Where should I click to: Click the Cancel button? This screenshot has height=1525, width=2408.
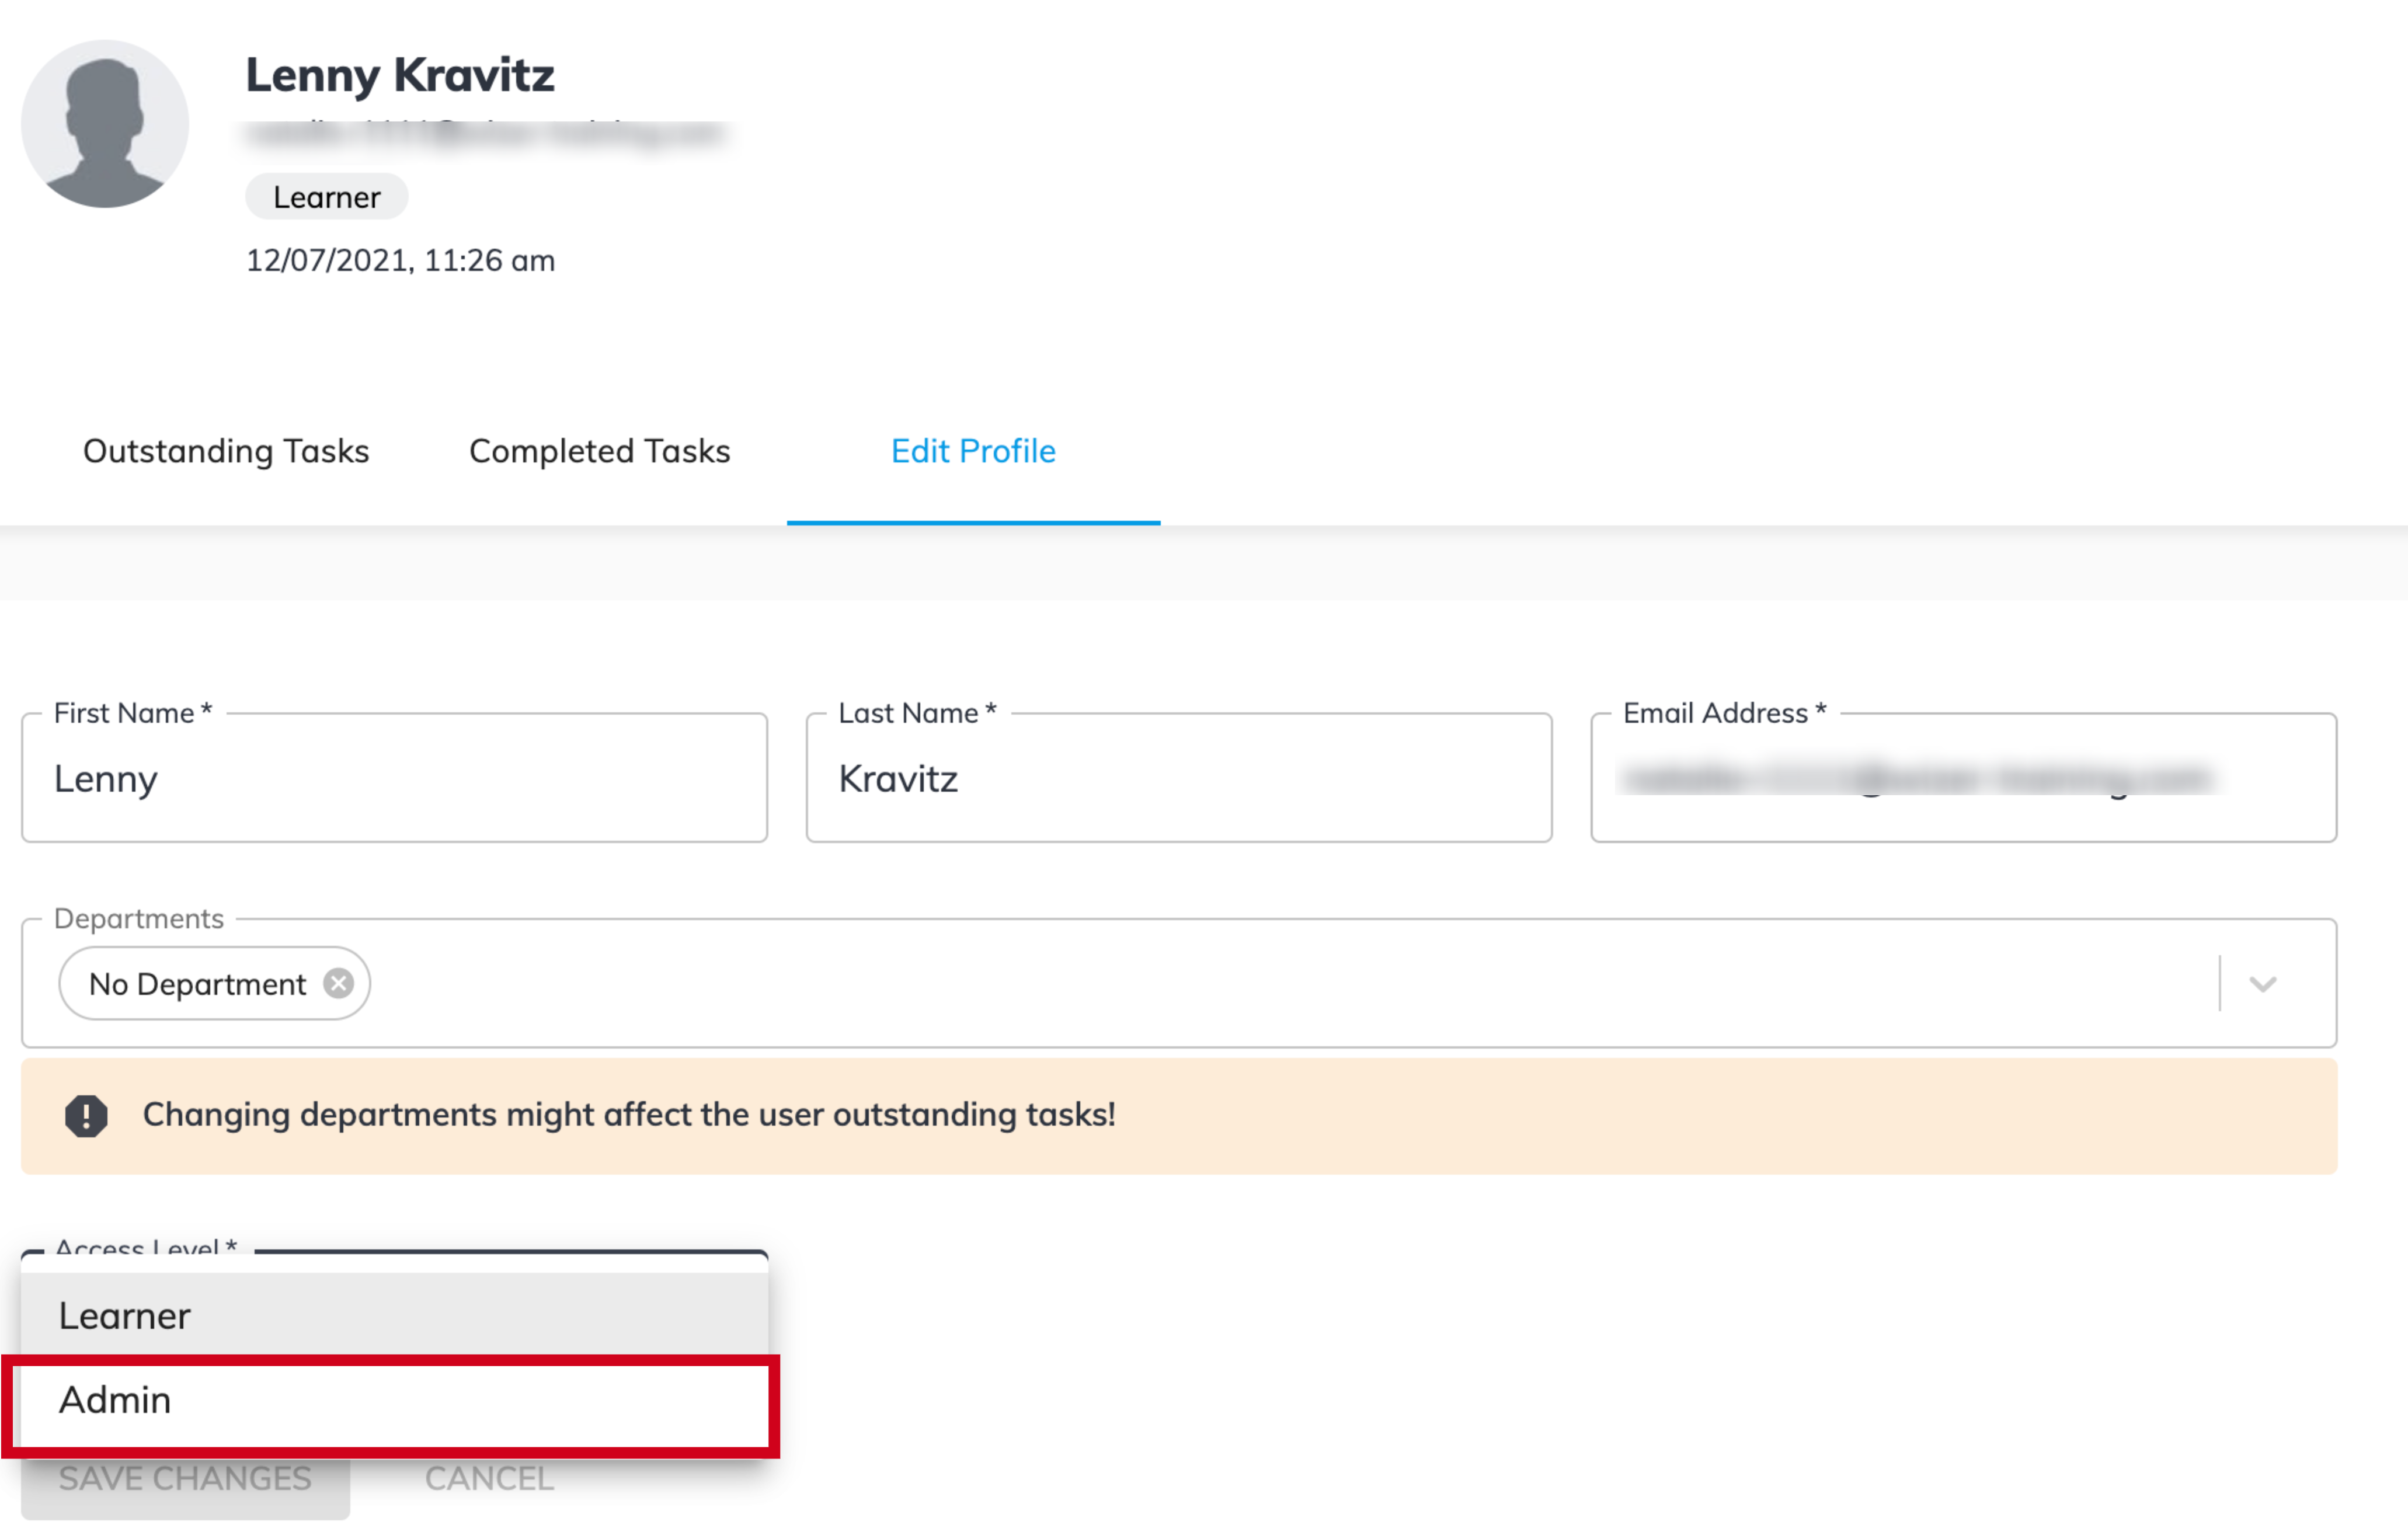[x=489, y=1478]
